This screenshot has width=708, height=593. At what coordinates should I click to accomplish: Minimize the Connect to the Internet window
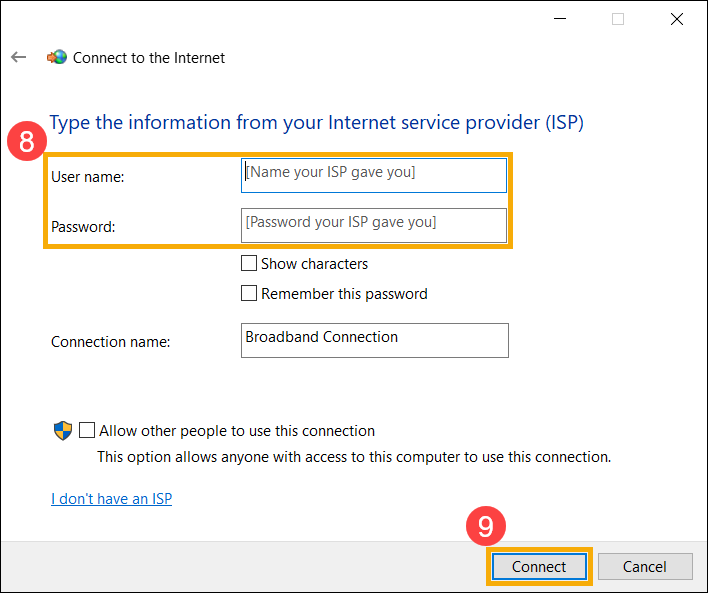click(560, 18)
